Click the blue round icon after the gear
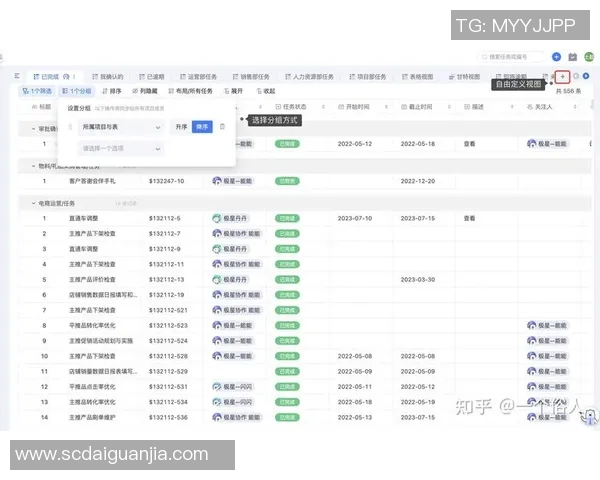600x480 pixels. [586, 76]
